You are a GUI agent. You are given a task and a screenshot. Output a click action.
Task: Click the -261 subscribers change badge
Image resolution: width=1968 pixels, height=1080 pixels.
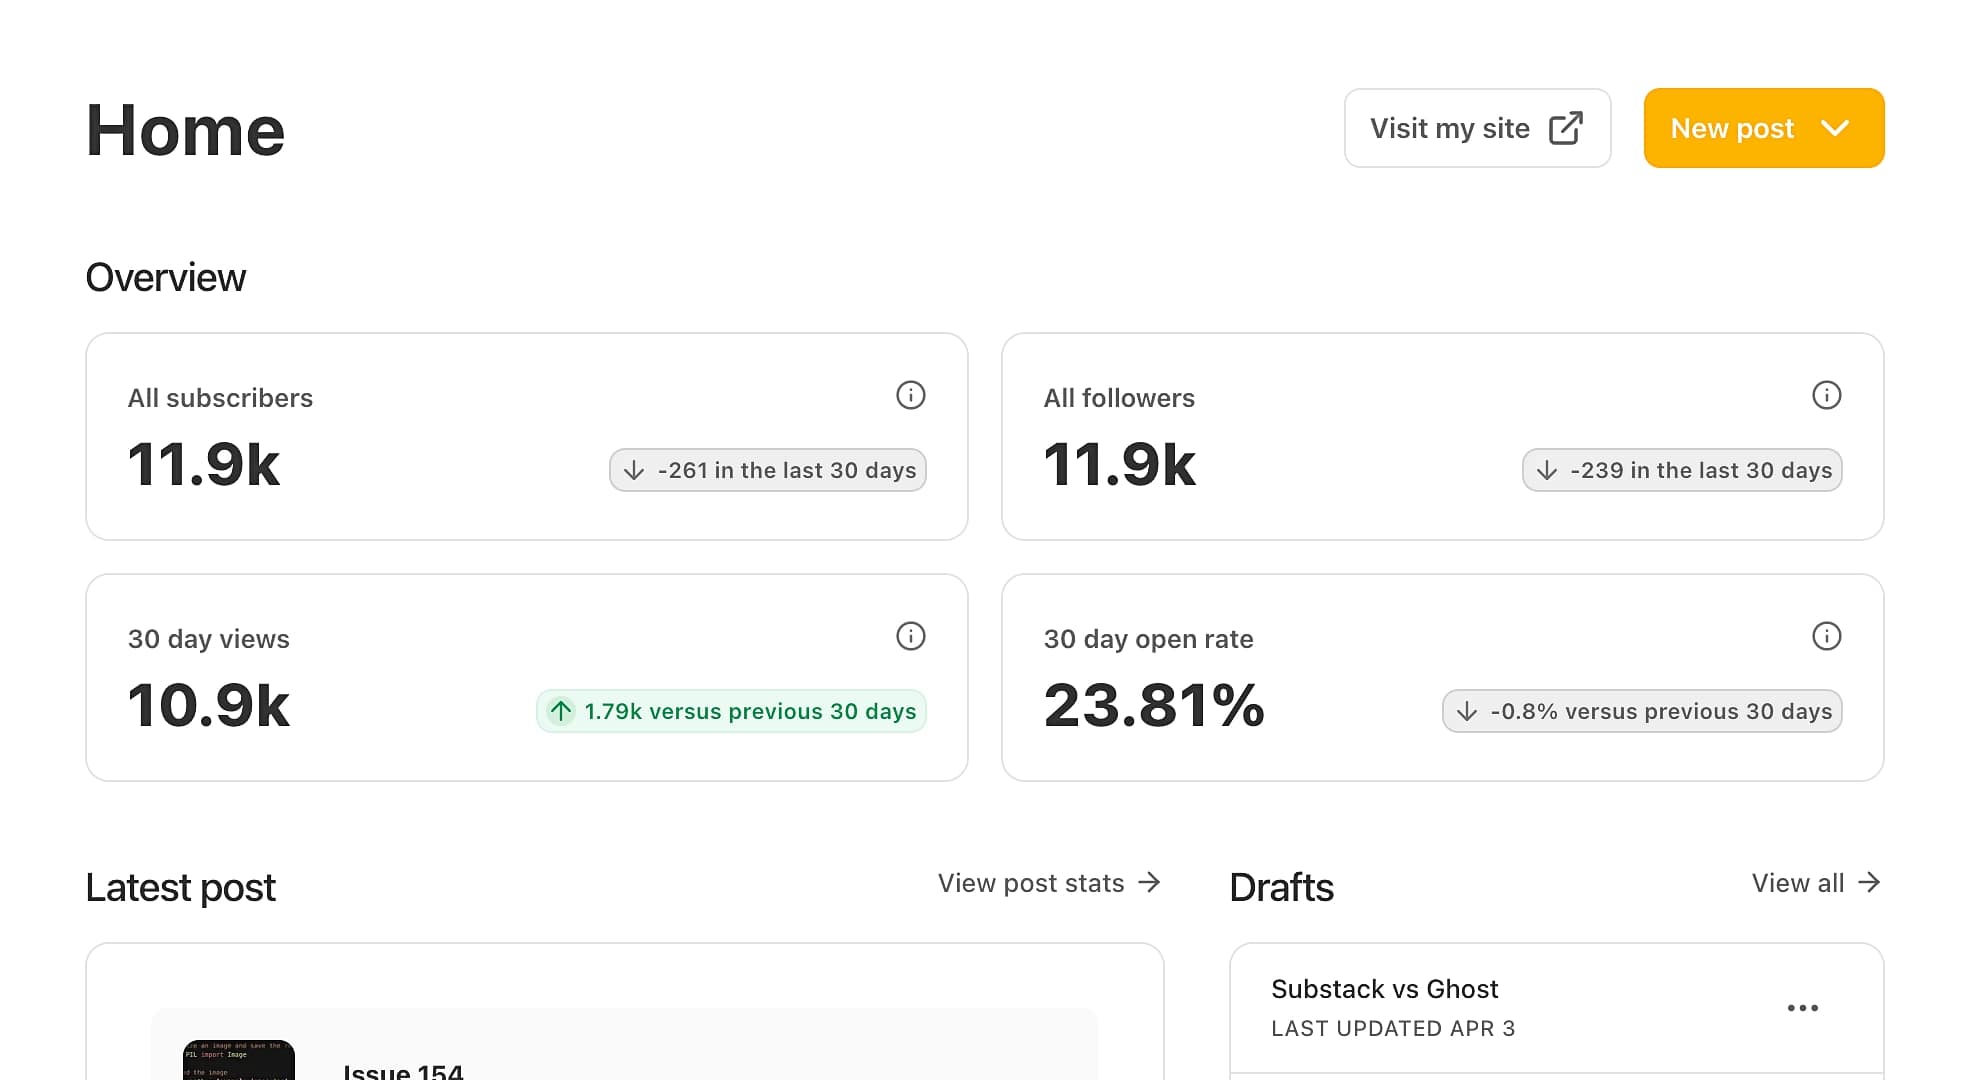(x=768, y=470)
